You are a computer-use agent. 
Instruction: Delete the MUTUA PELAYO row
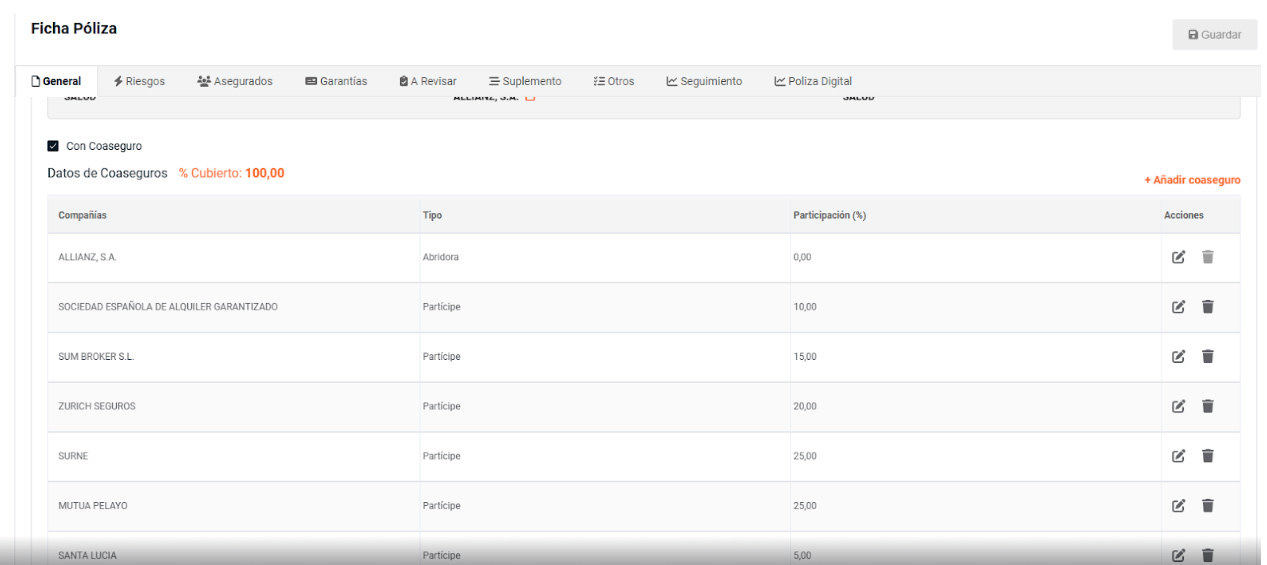[x=1207, y=505]
